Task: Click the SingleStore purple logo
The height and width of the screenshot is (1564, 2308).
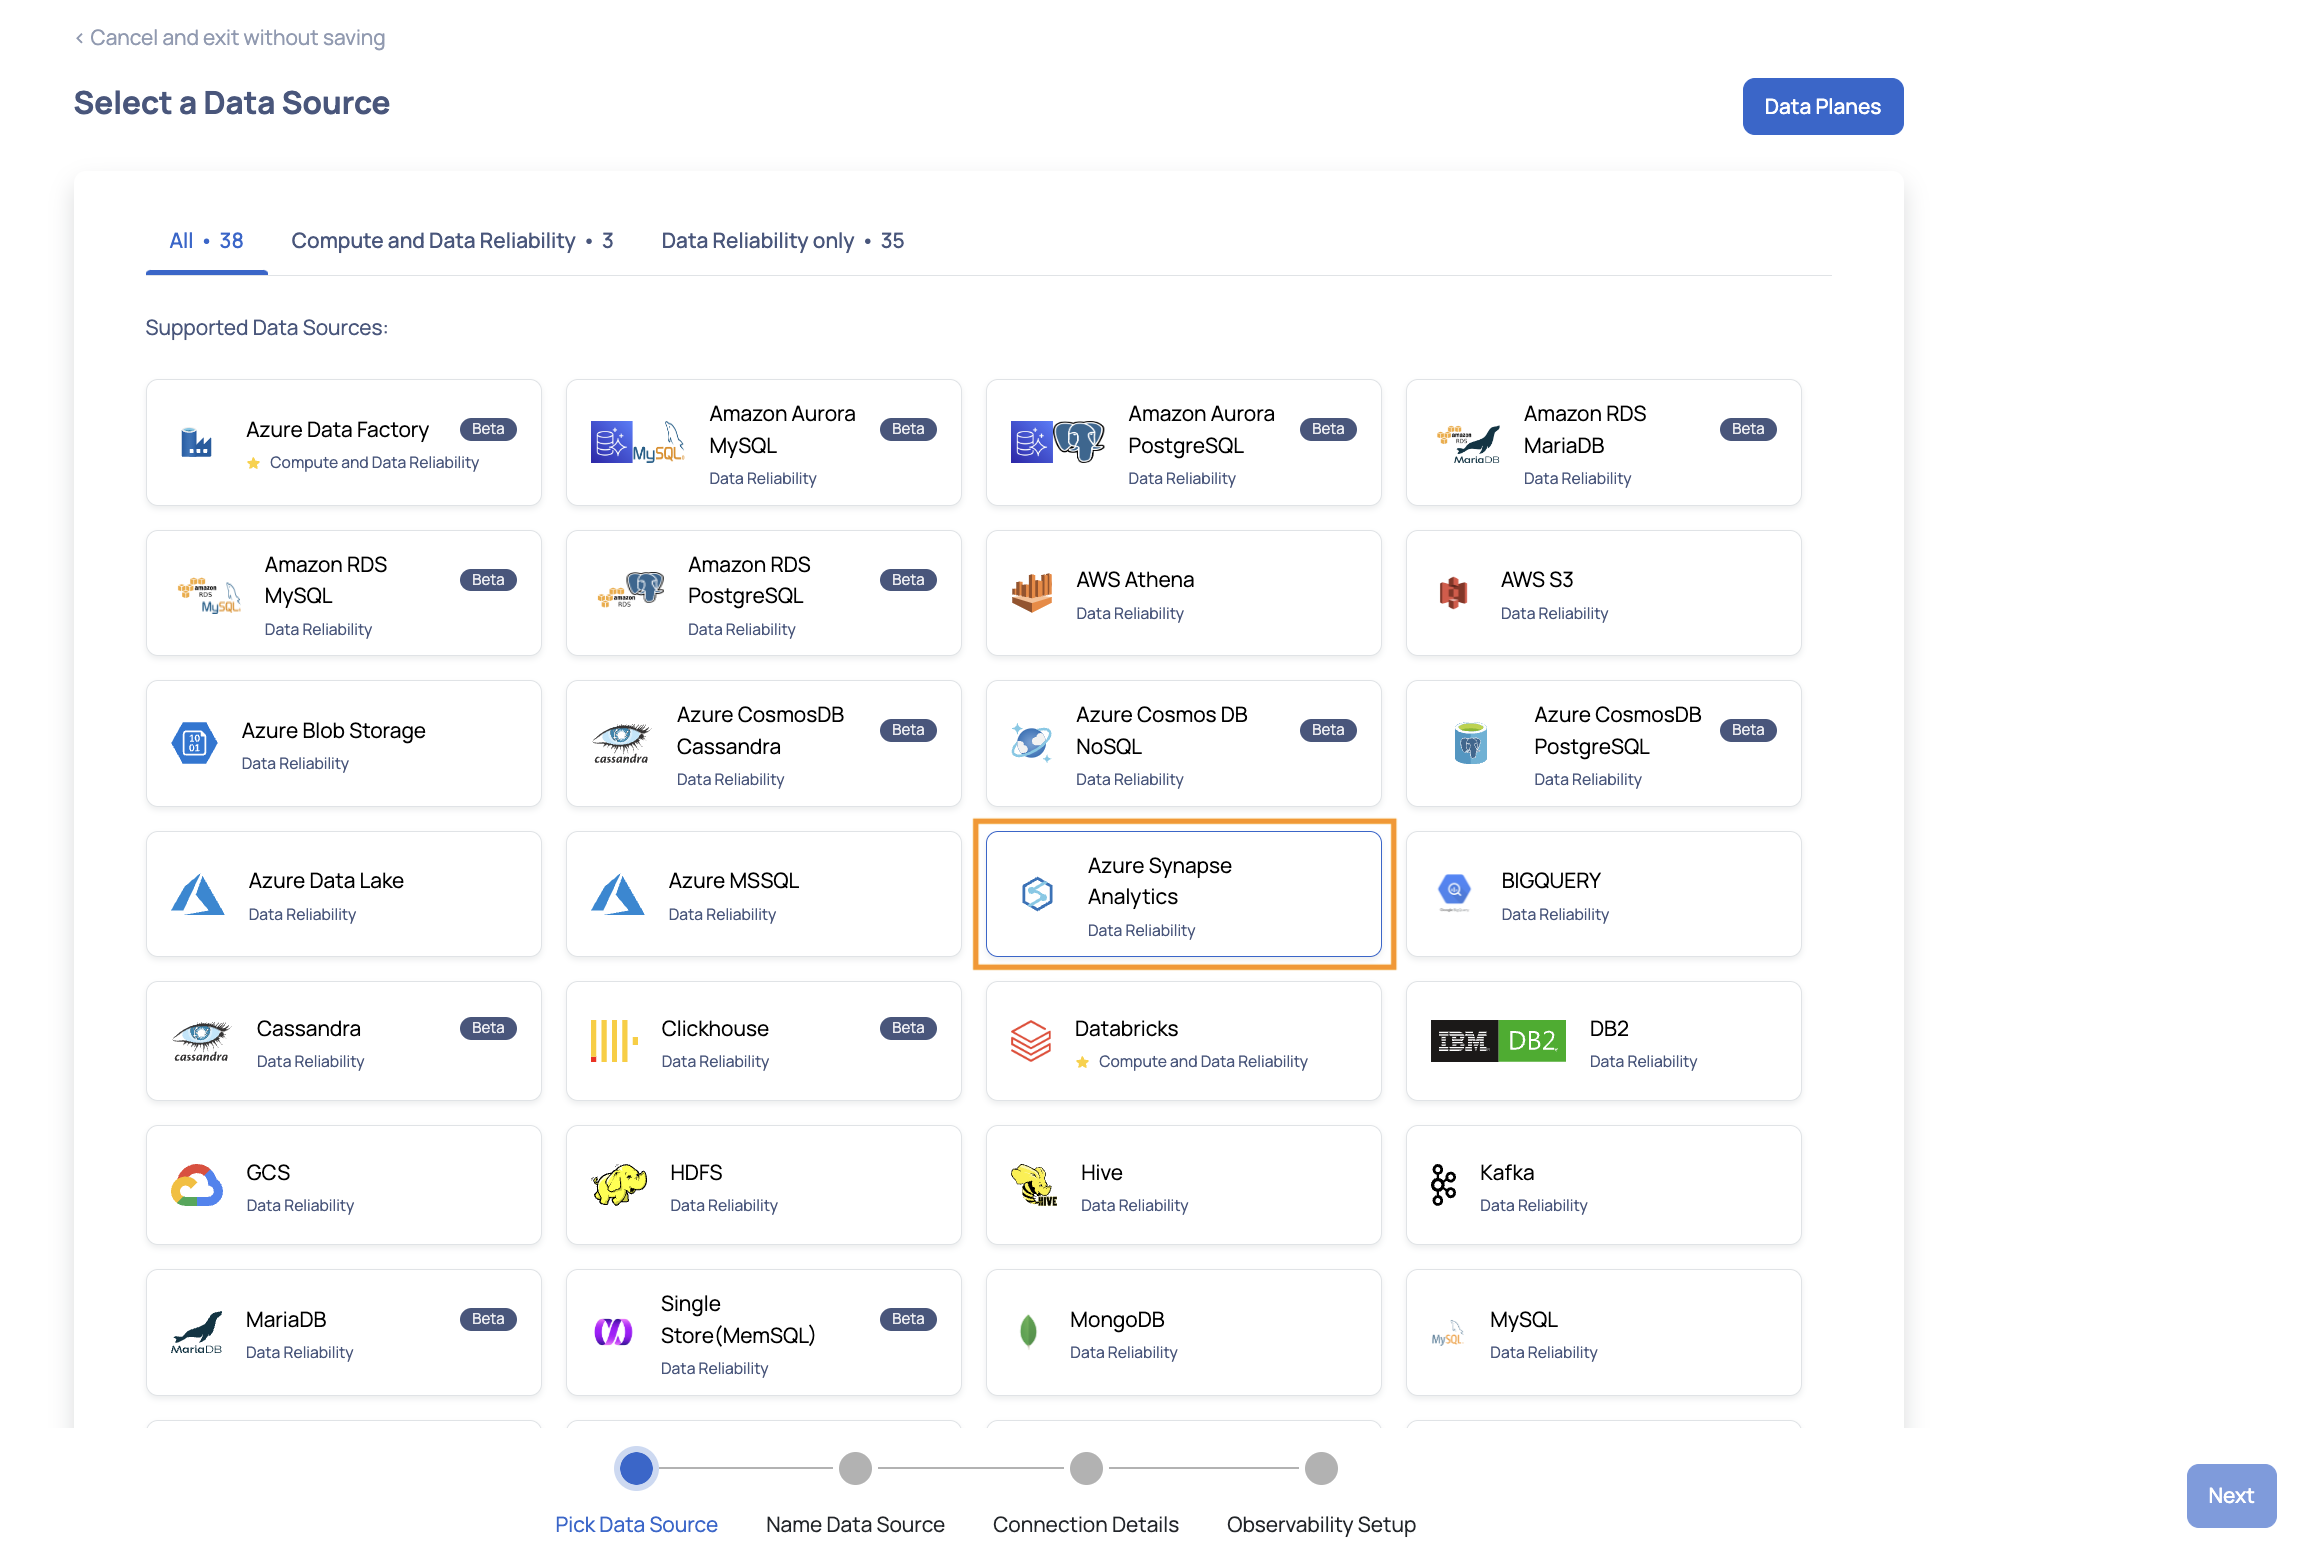Action: coord(613,1333)
